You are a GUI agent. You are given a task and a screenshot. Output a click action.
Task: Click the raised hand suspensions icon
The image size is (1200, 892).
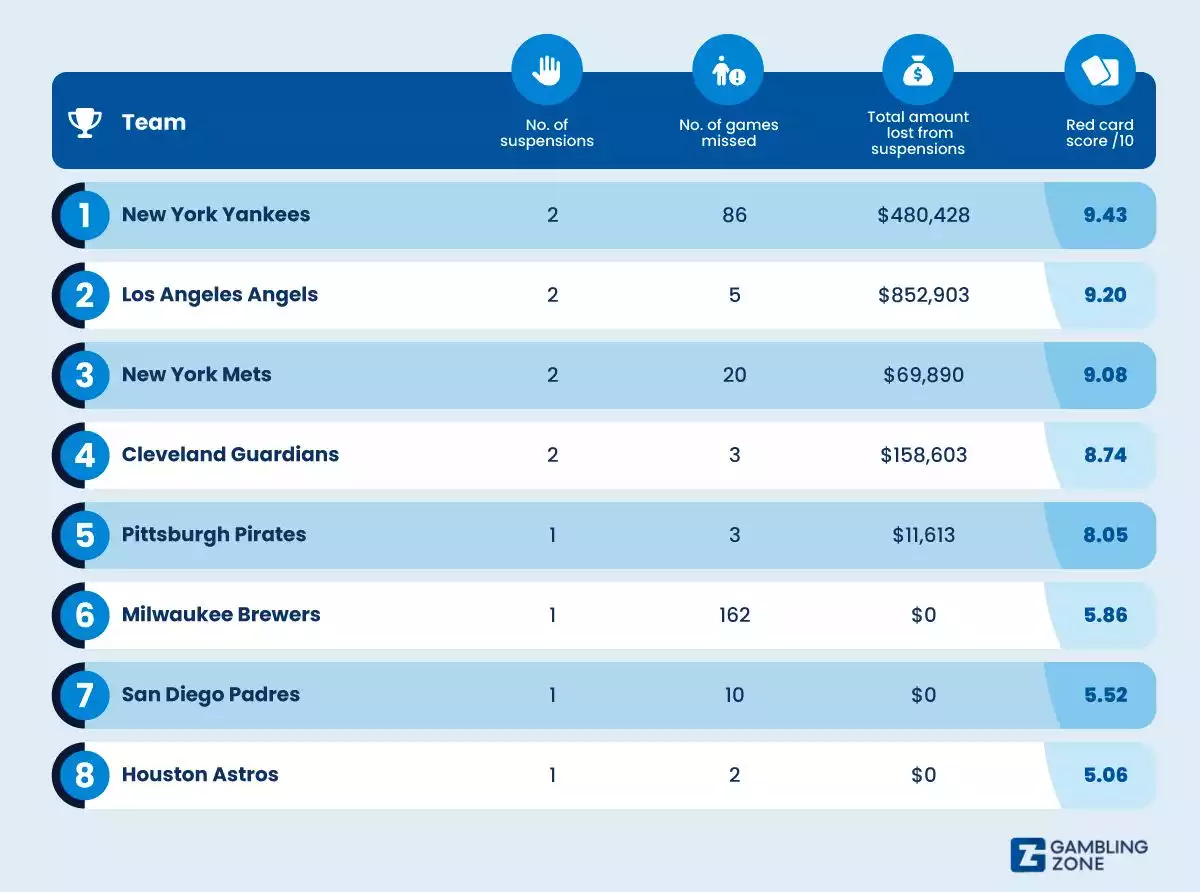click(546, 71)
